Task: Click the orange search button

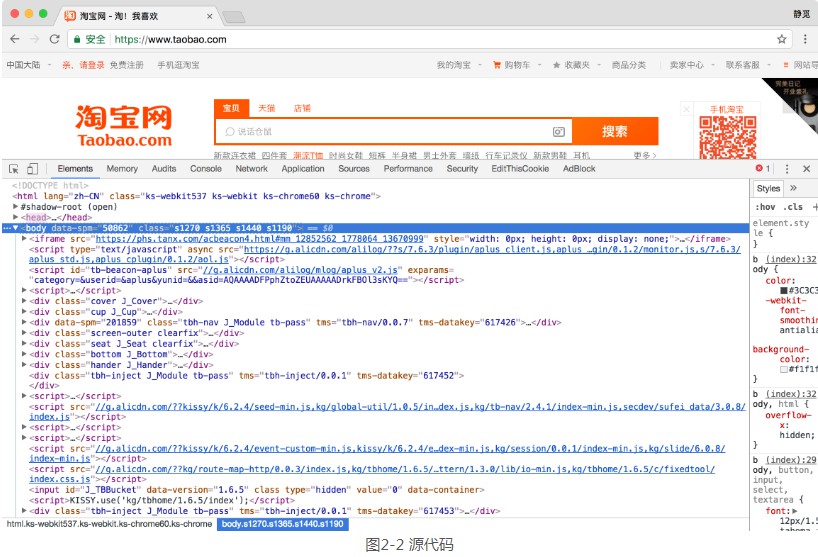Action: [615, 131]
